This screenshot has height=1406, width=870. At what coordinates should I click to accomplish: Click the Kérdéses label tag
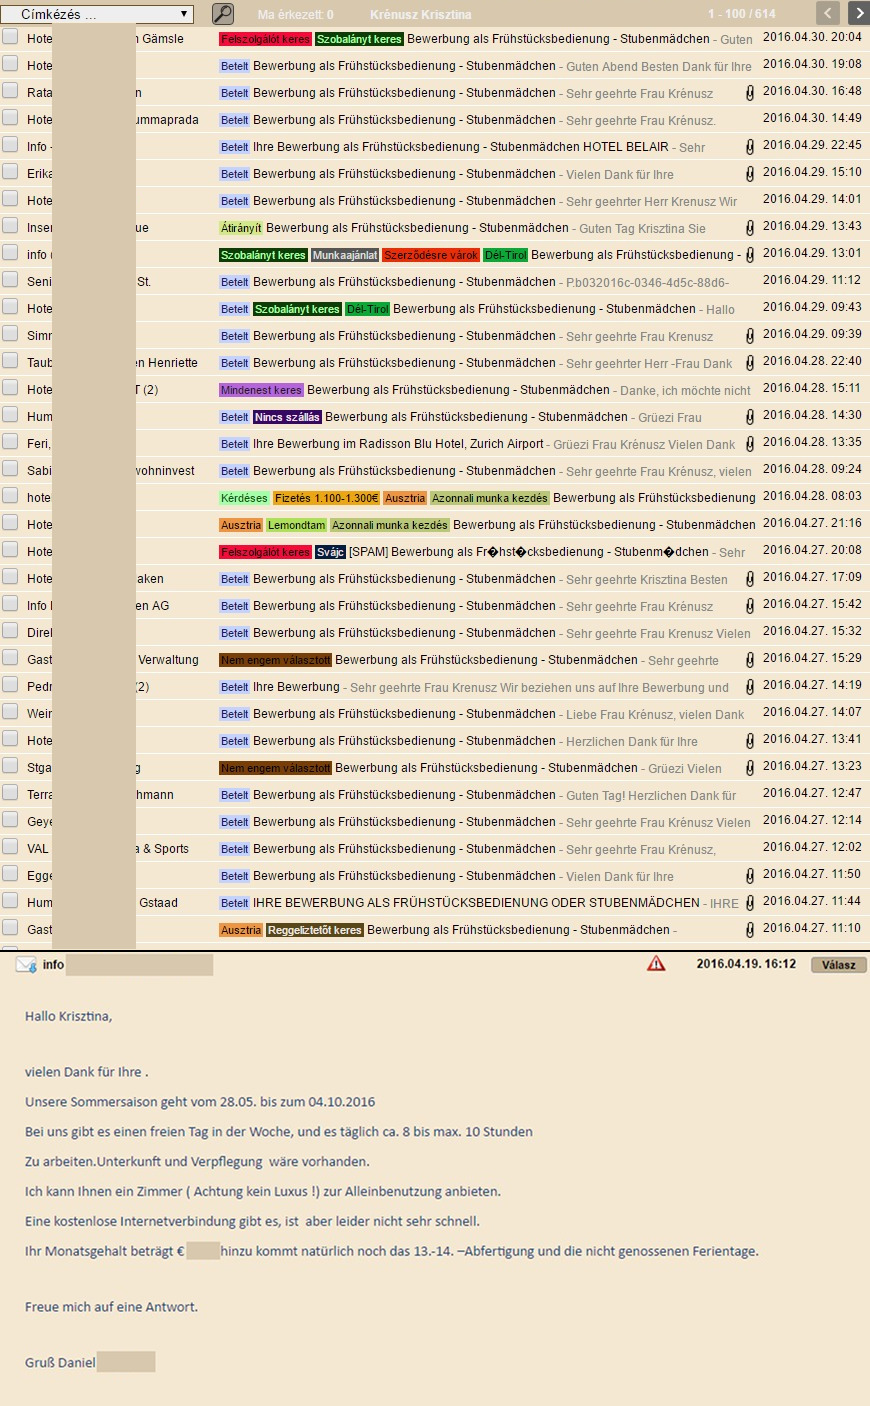[x=244, y=498]
